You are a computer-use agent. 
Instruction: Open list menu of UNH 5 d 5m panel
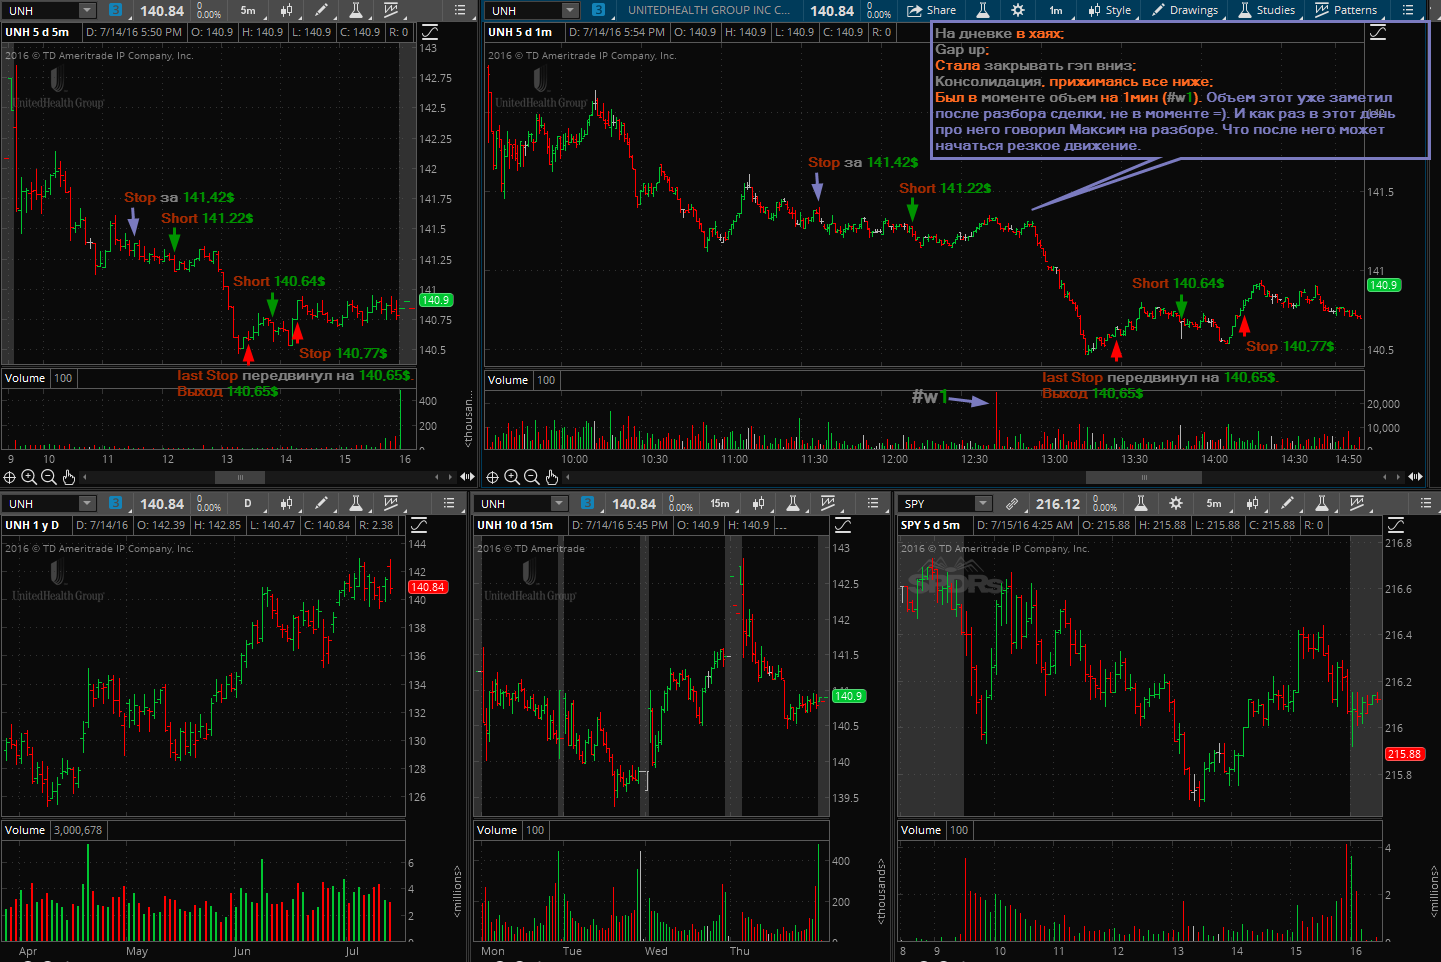pyautogui.click(x=460, y=10)
